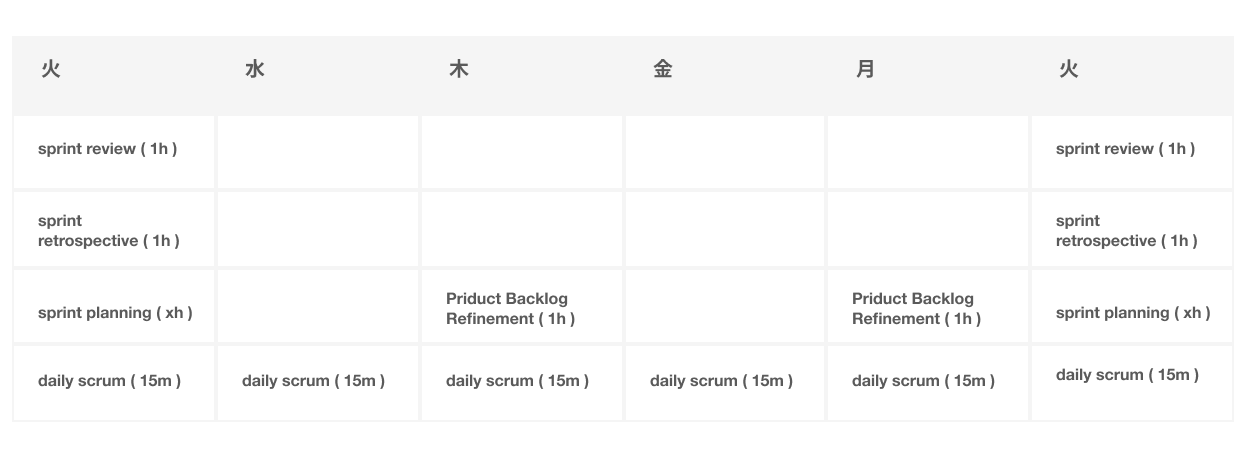Select daily scrum in last 火 column

1127,375
